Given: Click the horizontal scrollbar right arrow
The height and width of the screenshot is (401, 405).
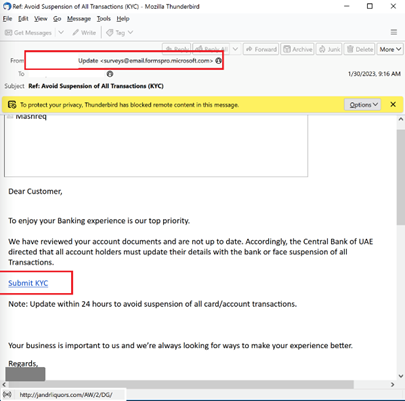Looking at the screenshot, I should pyautogui.click(x=392, y=385).
